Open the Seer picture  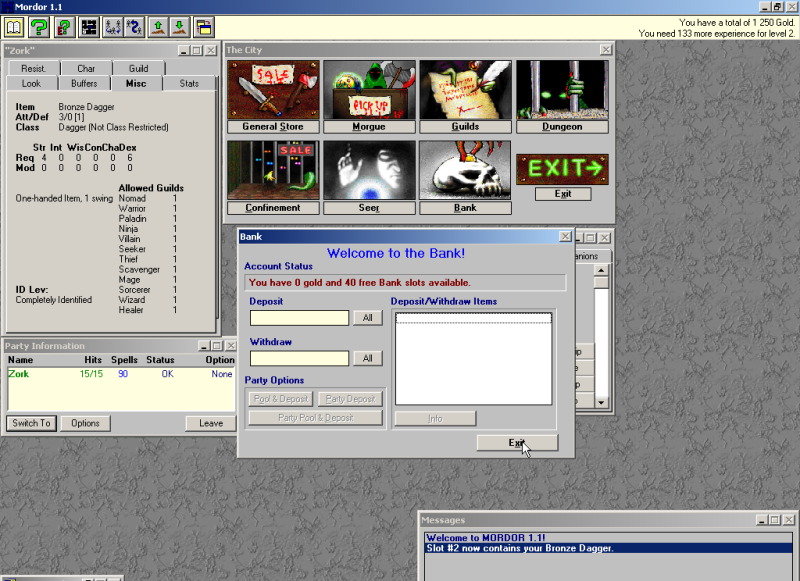[368, 171]
